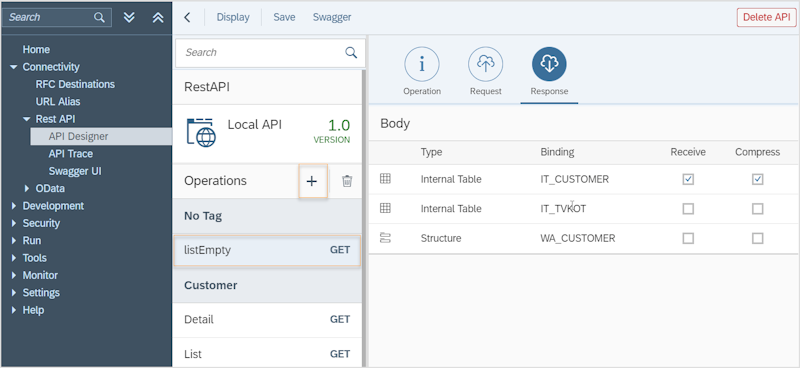Screen dimensions: 800x368
Task: Click the Save toolbar button
Action: pos(284,17)
